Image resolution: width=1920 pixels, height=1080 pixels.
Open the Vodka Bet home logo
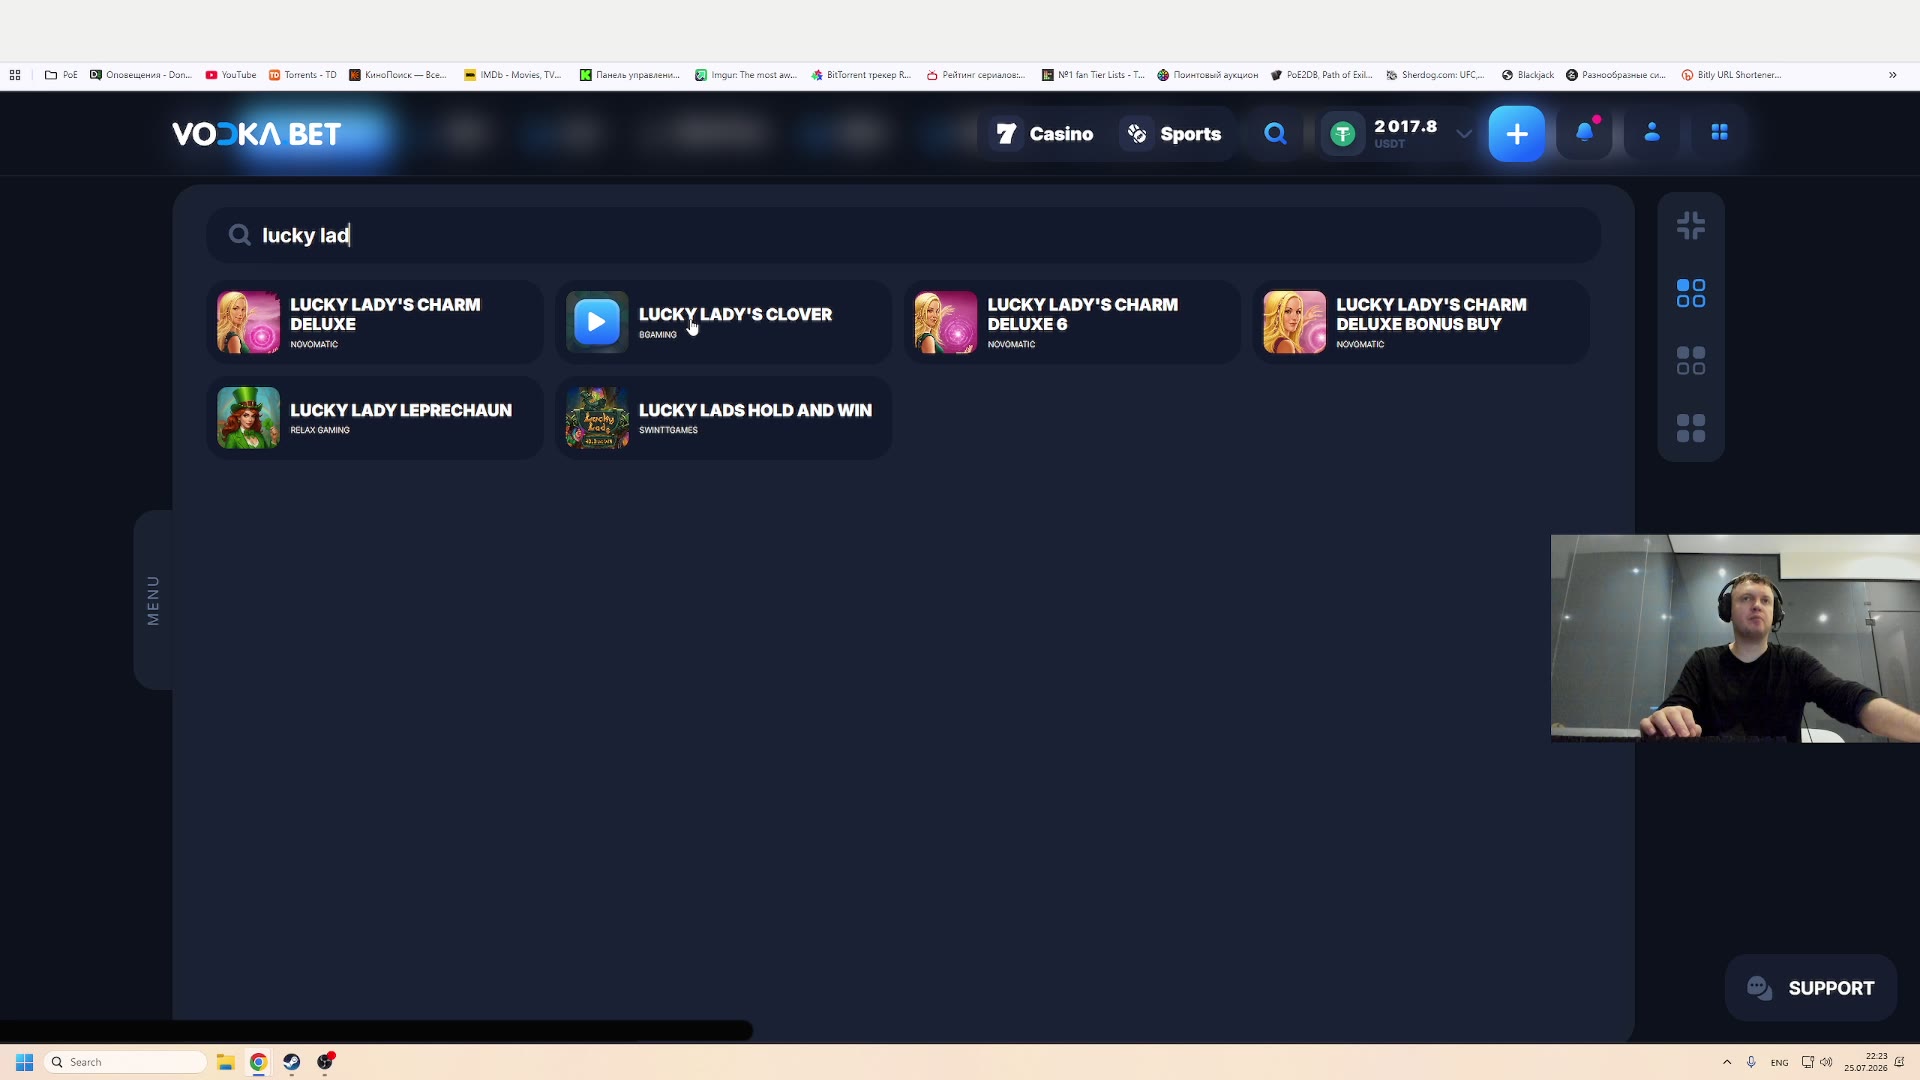pyautogui.click(x=256, y=134)
